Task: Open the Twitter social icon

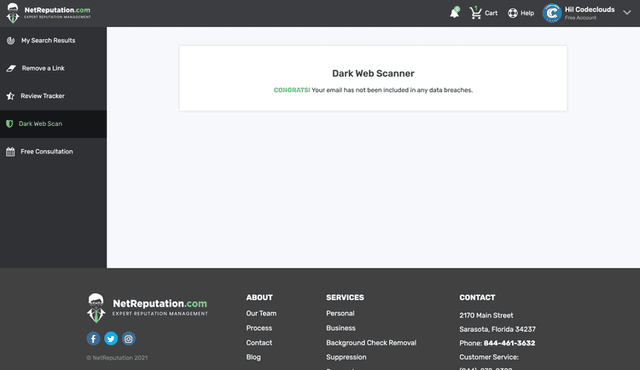Action: (111, 338)
